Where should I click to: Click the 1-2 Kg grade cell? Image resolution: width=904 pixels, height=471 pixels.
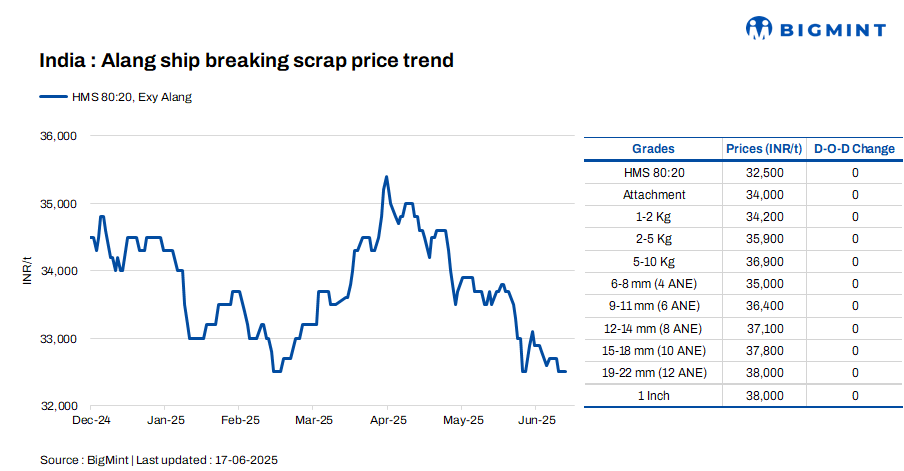point(654,217)
